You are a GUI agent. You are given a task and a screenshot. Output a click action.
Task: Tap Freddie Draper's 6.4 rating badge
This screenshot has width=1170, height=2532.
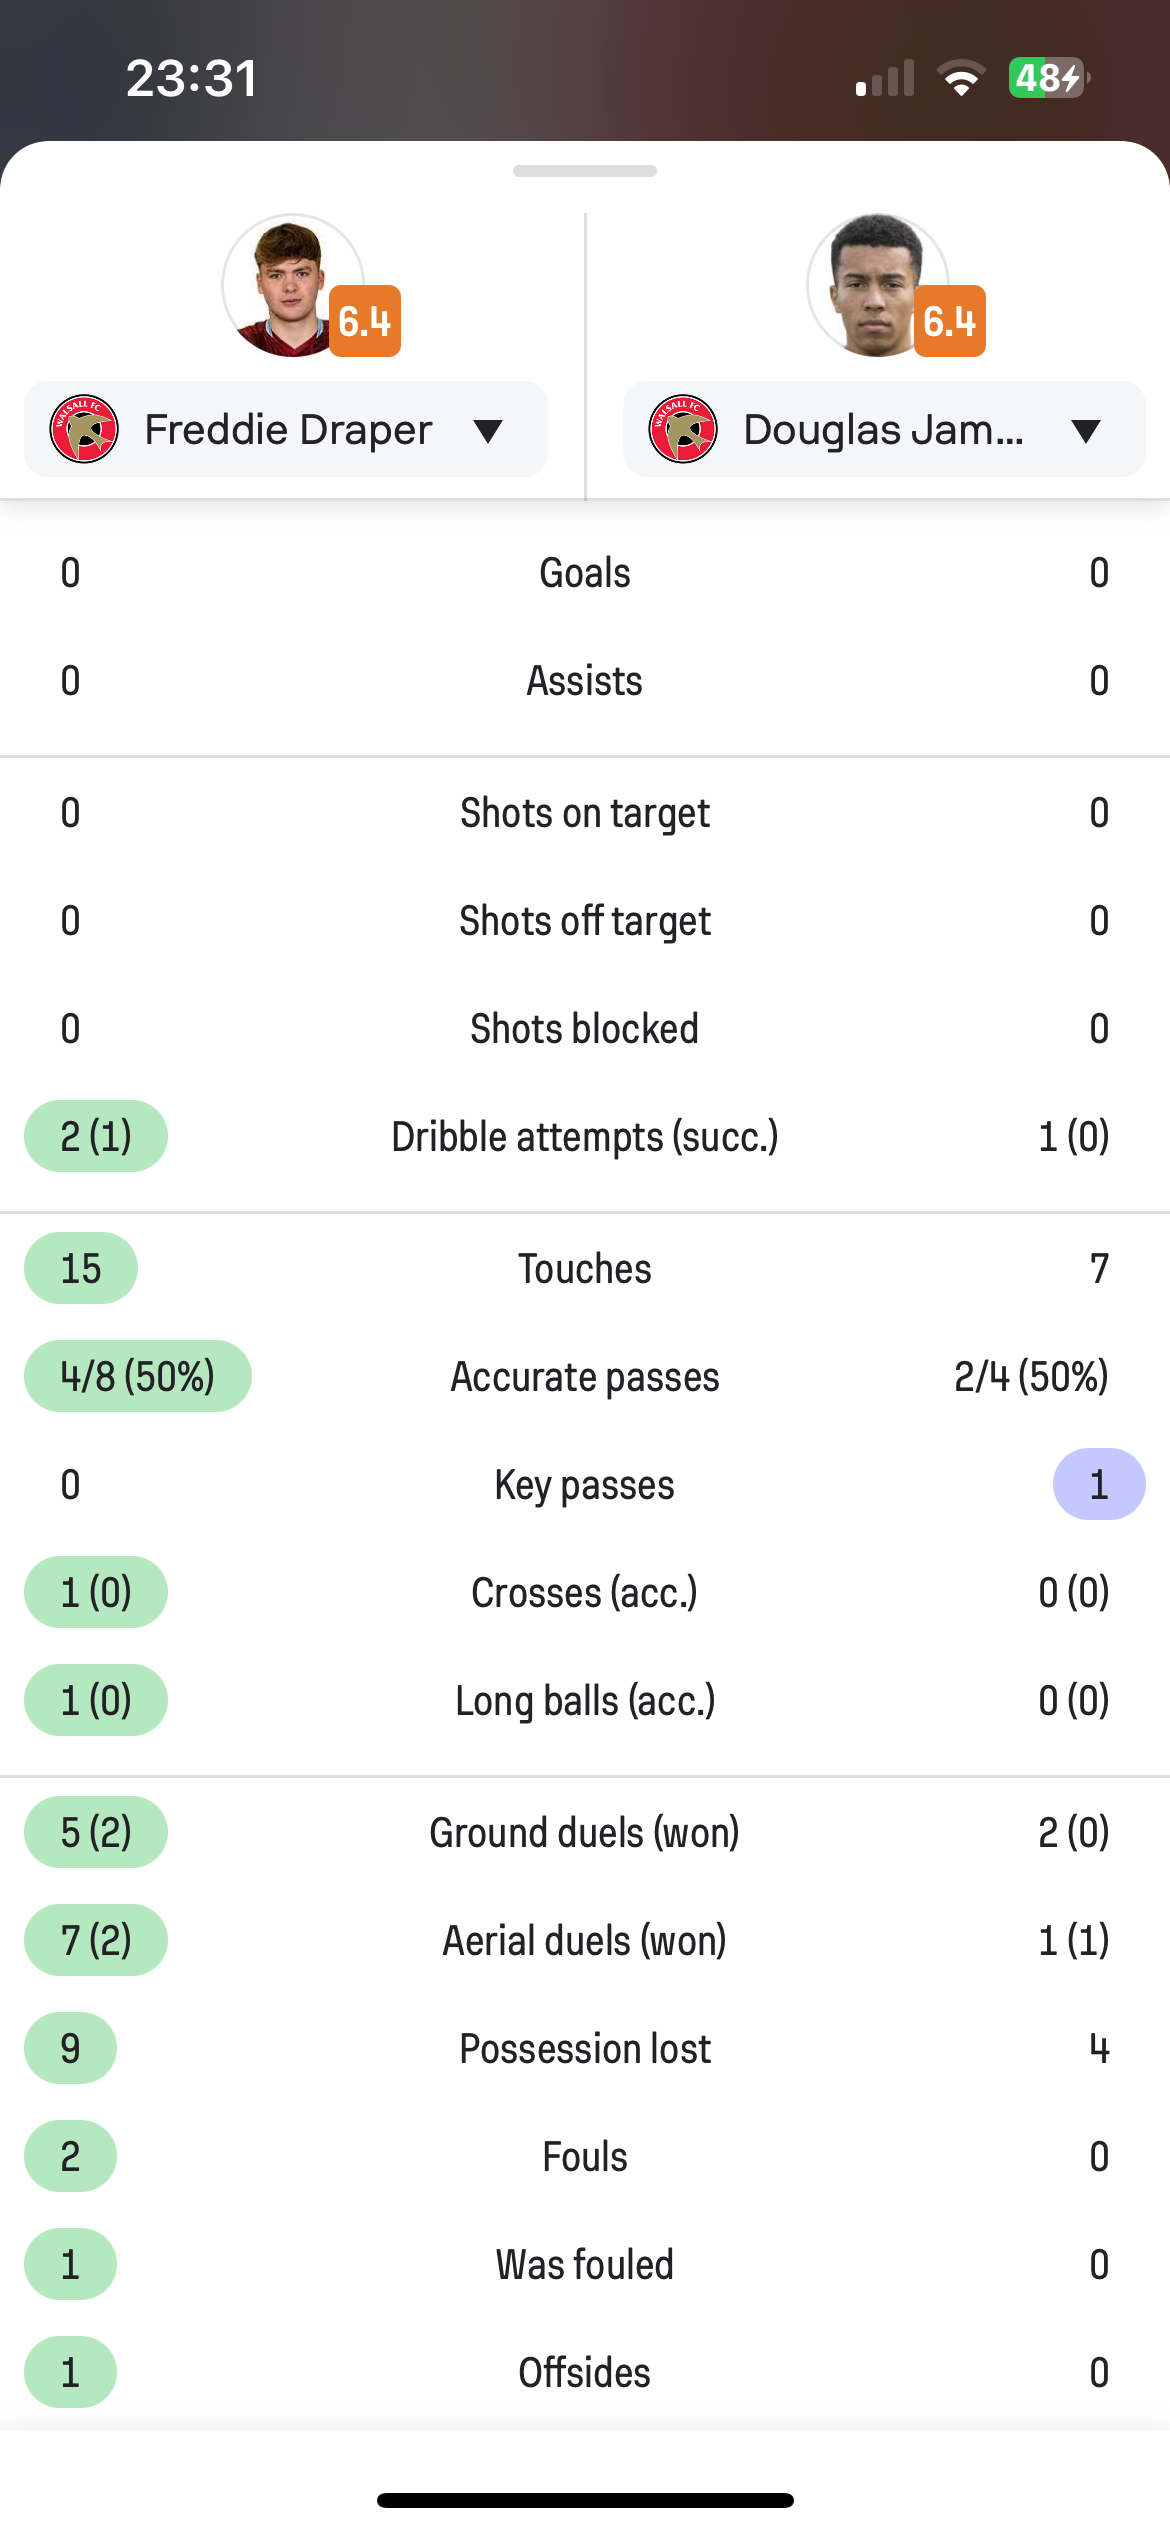(365, 321)
